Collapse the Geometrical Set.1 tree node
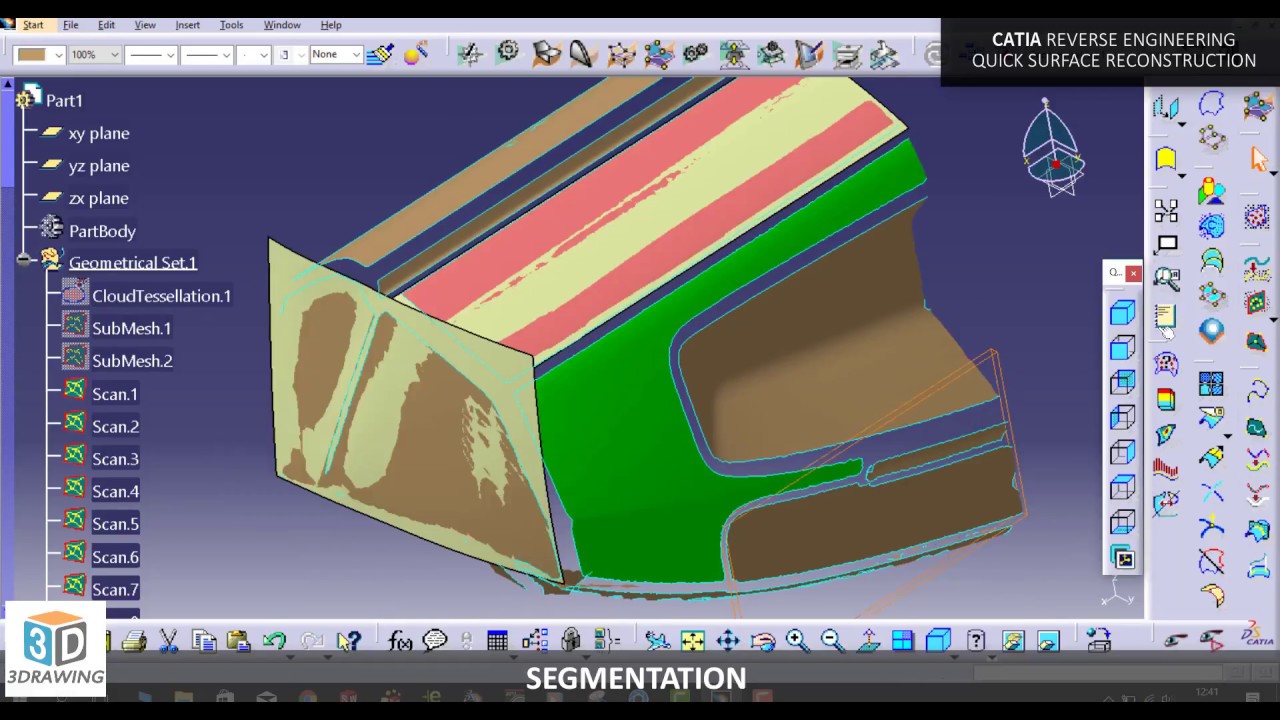Screen dimensions: 1280x720 [23, 260]
